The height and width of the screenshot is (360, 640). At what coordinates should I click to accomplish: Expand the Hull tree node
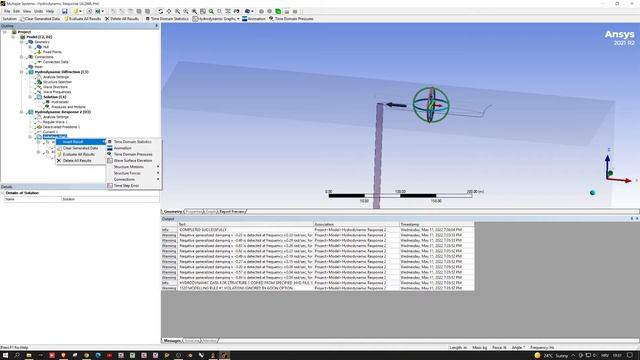point(30,47)
